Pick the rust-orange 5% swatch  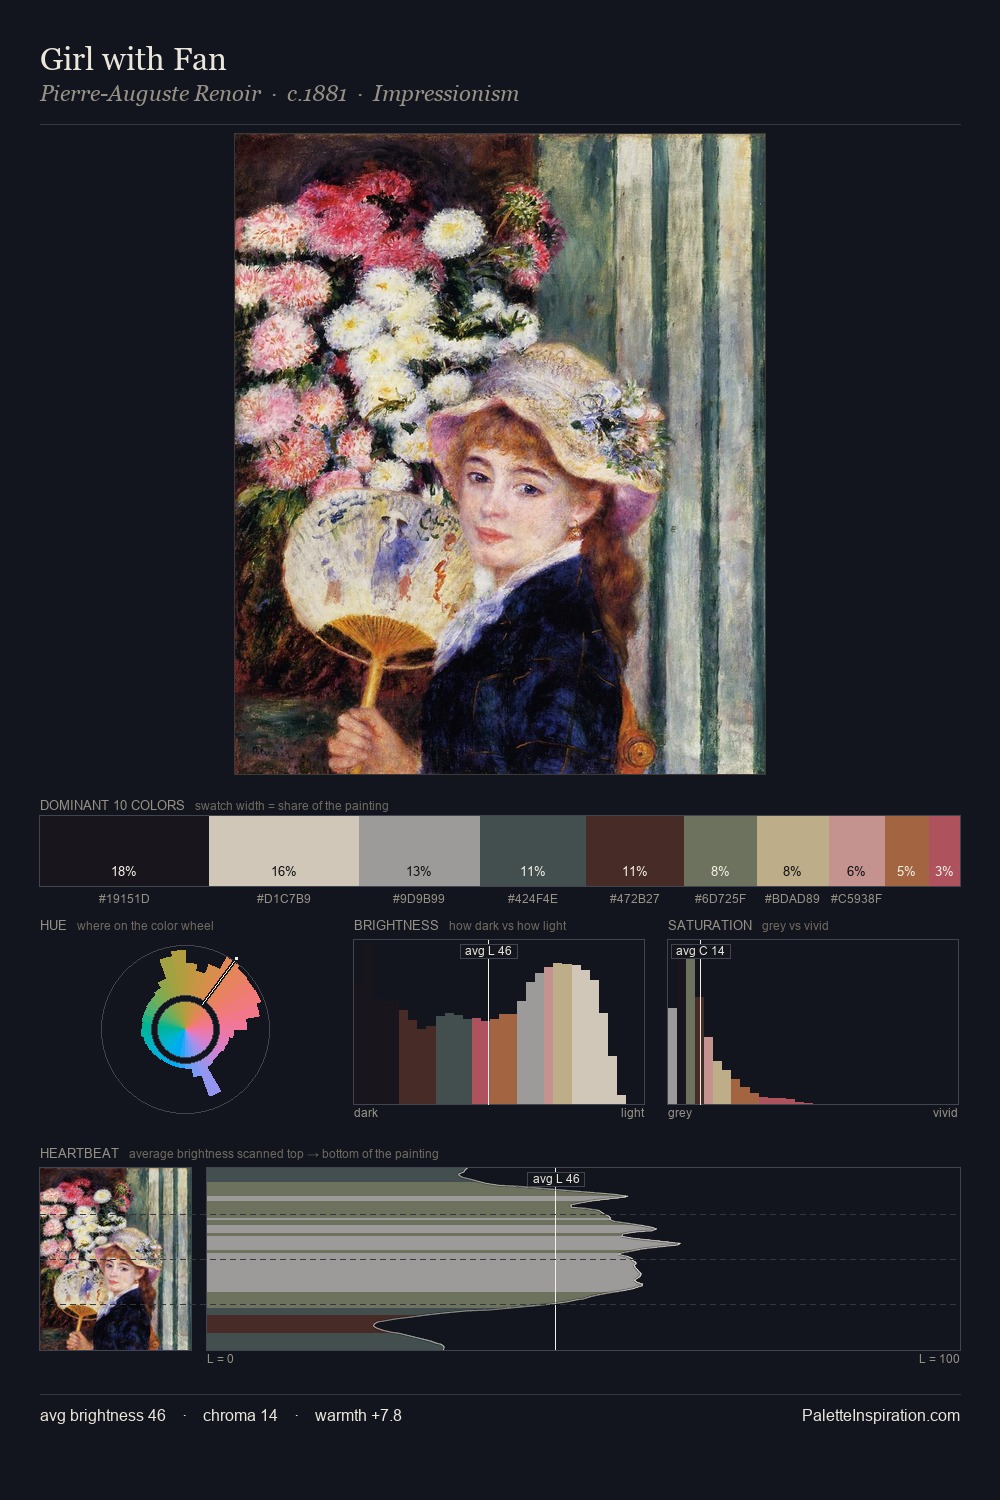[907, 851]
